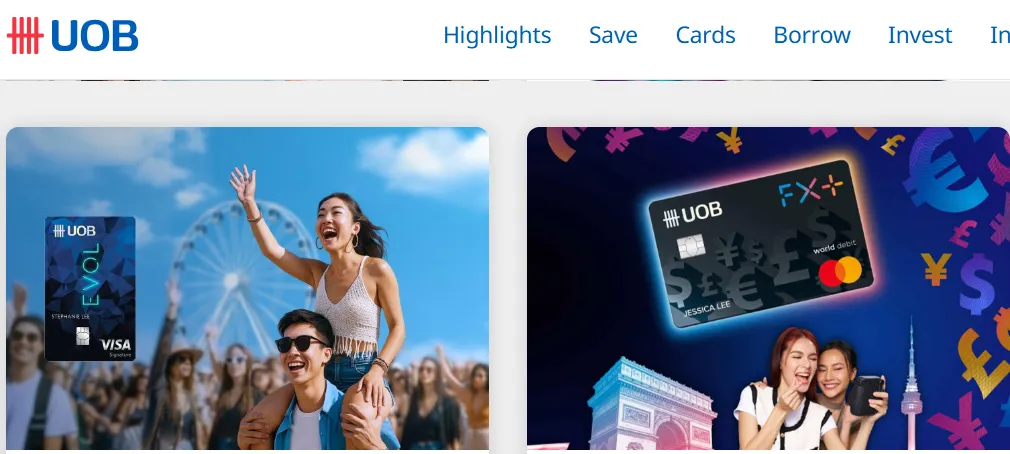Click the vertical EVOL text on the card

(x=93, y=274)
